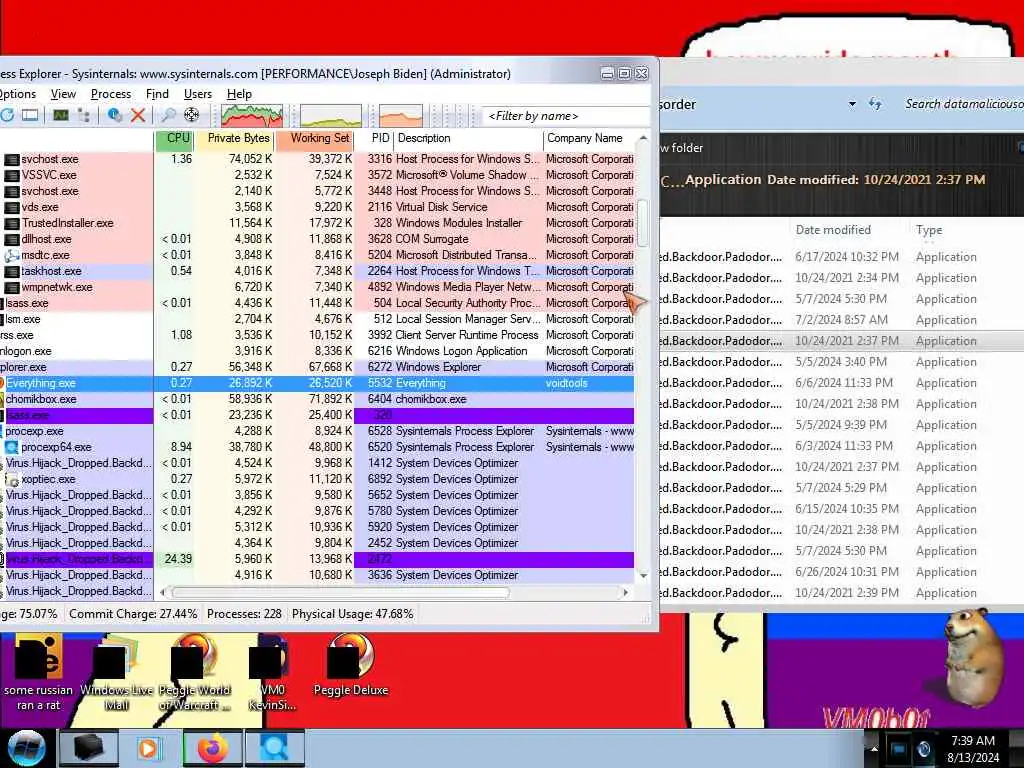The image size is (1024, 768).
Task: Click the Find handle or DLL binoculars icon
Action: tap(168, 116)
